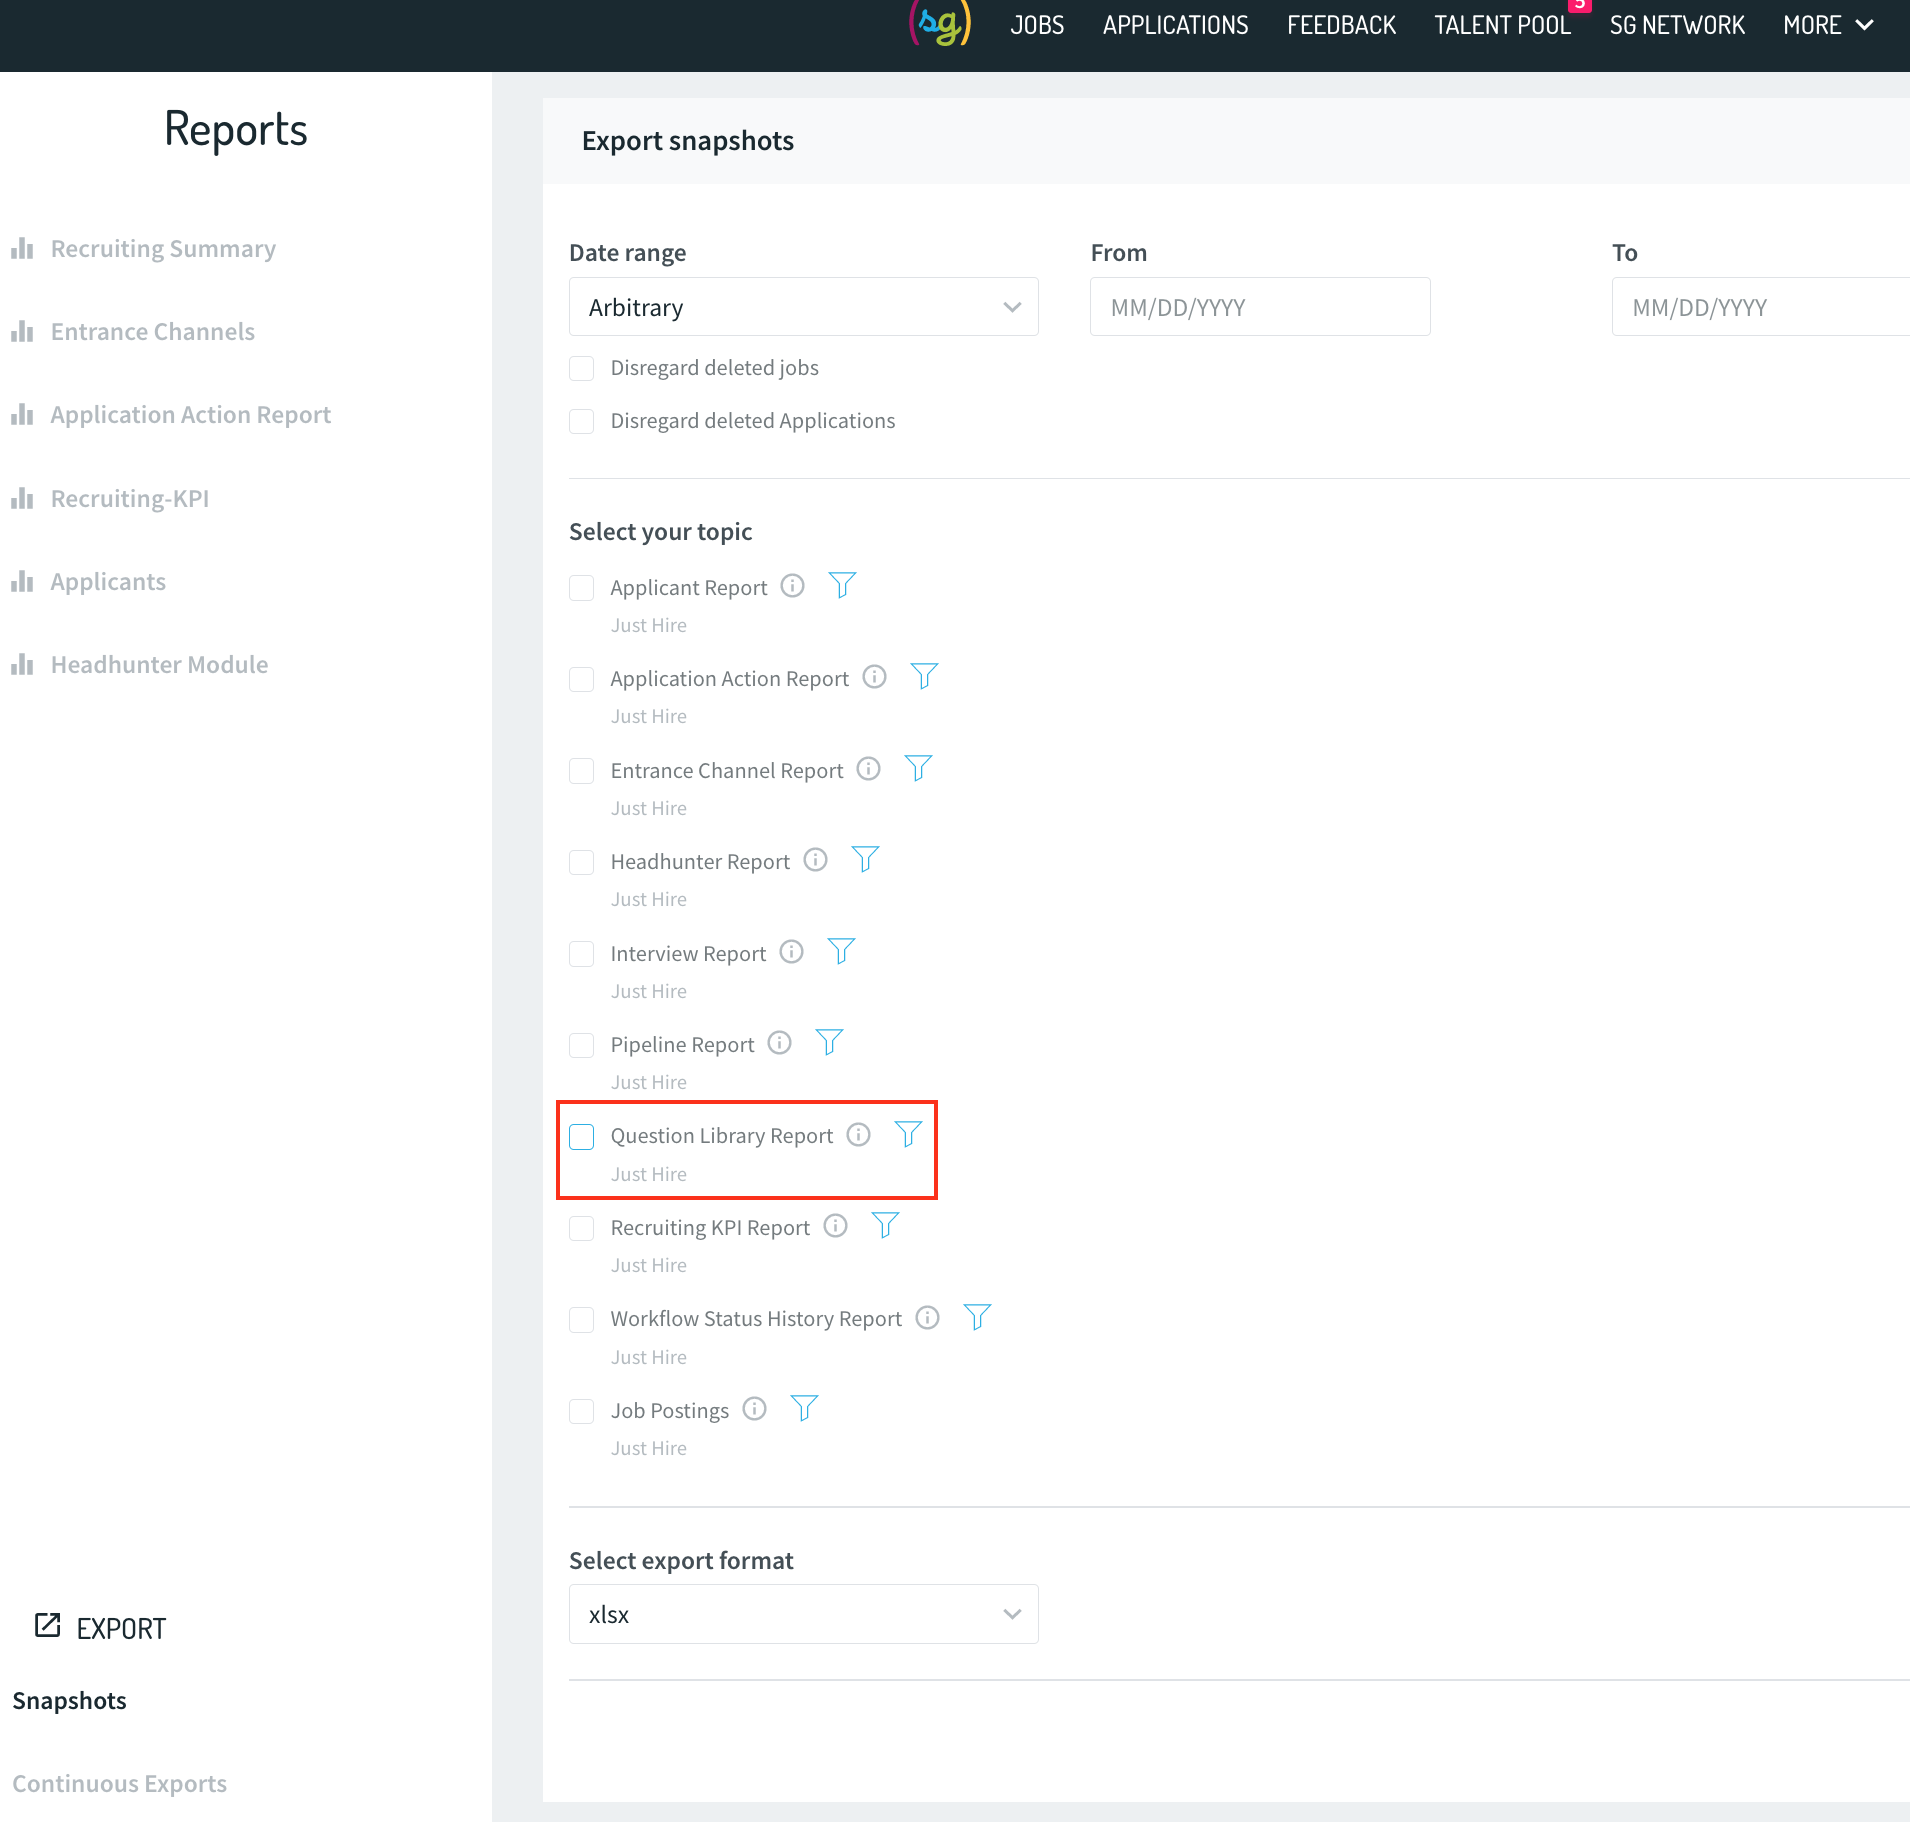The width and height of the screenshot is (1910, 1822).
Task: Click the export icon next to EXPORT
Action: [47, 1625]
